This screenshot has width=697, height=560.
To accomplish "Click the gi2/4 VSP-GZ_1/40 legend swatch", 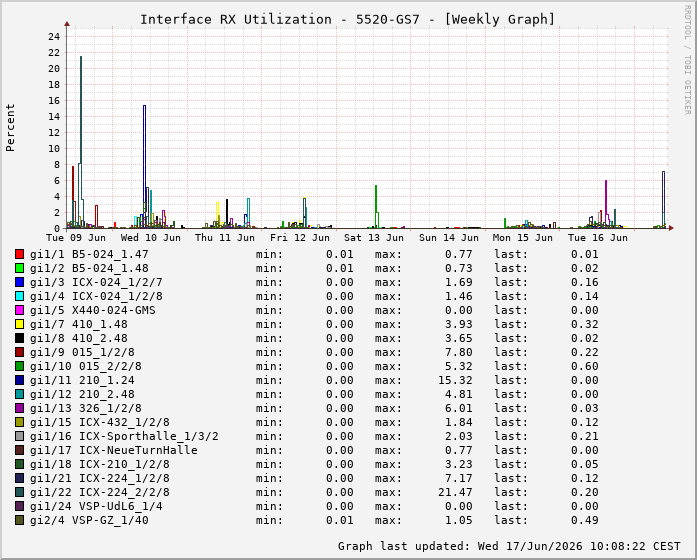I will 19,520.
